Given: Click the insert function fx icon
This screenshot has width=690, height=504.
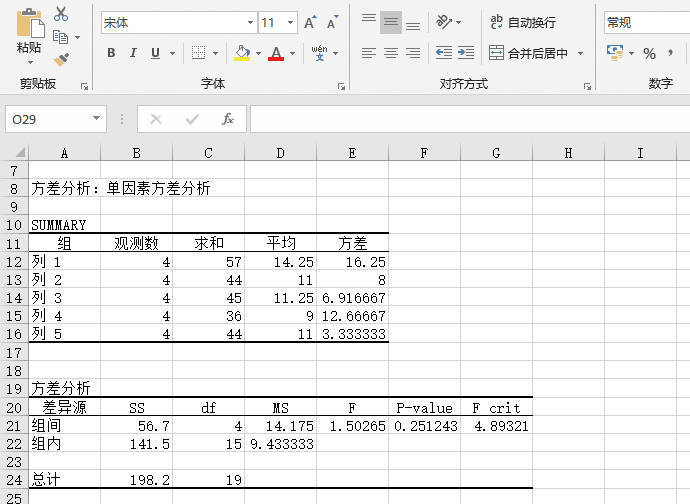Looking at the screenshot, I should click(228, 119).
